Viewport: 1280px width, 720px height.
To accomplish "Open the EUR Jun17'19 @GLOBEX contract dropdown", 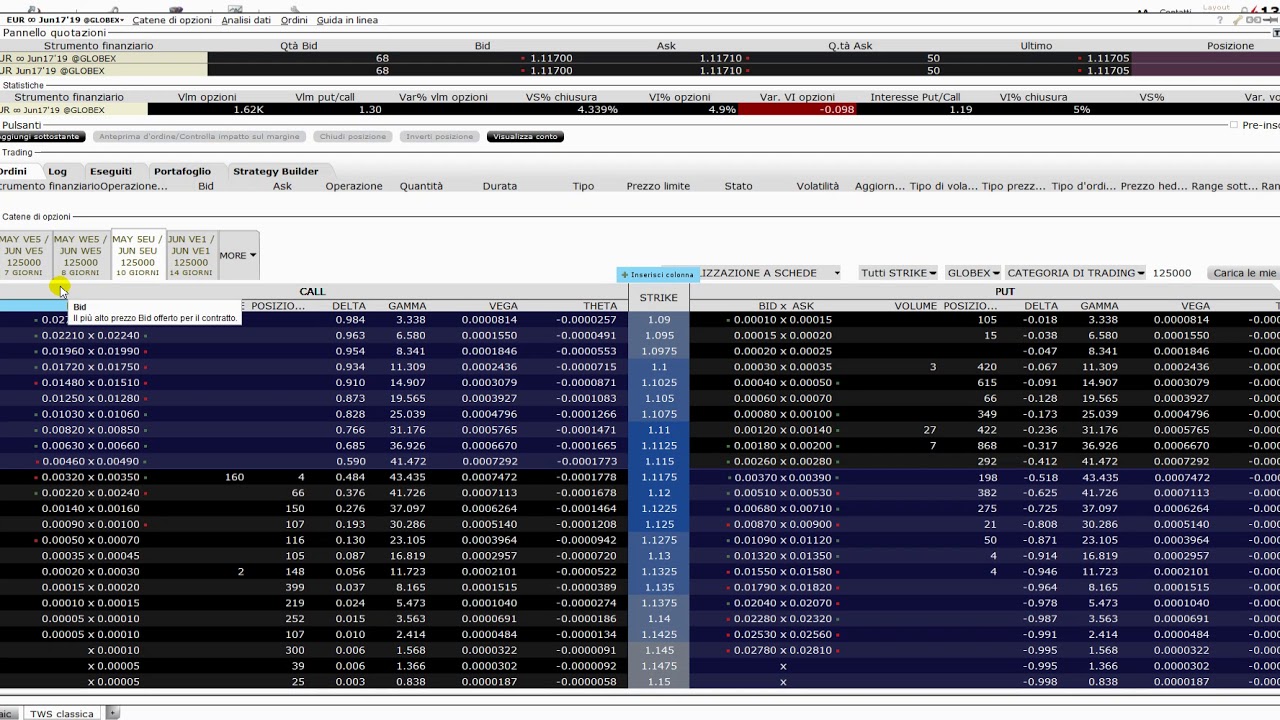I will point(65,20).
